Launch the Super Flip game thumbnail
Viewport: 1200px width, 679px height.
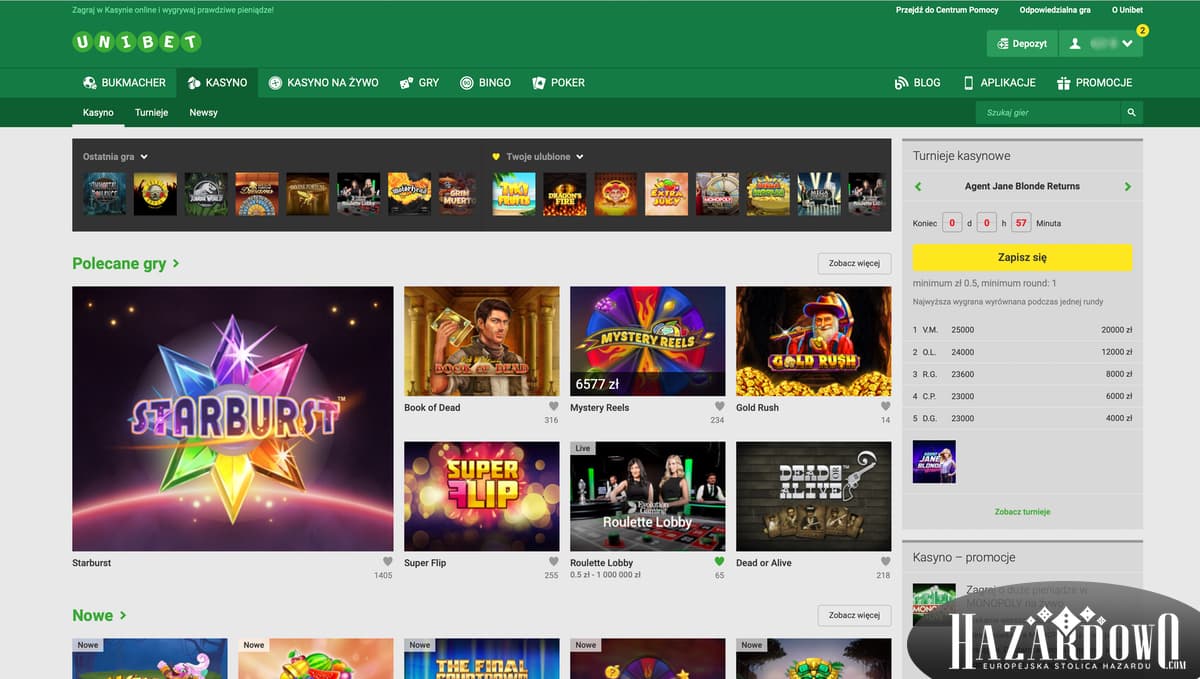tap(481, 496)
